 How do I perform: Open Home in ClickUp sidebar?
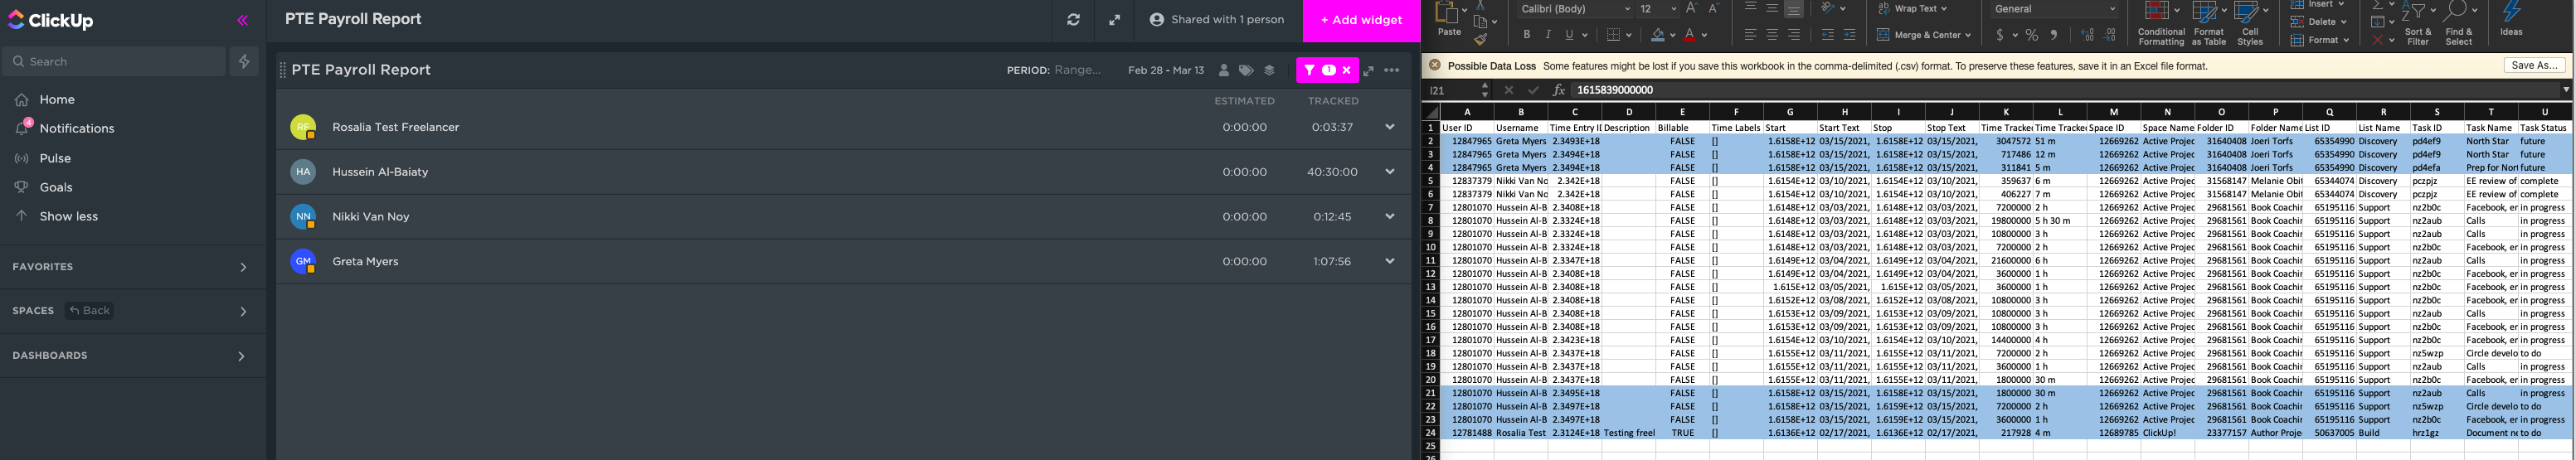pyautogui.click(x=57, y=100)
